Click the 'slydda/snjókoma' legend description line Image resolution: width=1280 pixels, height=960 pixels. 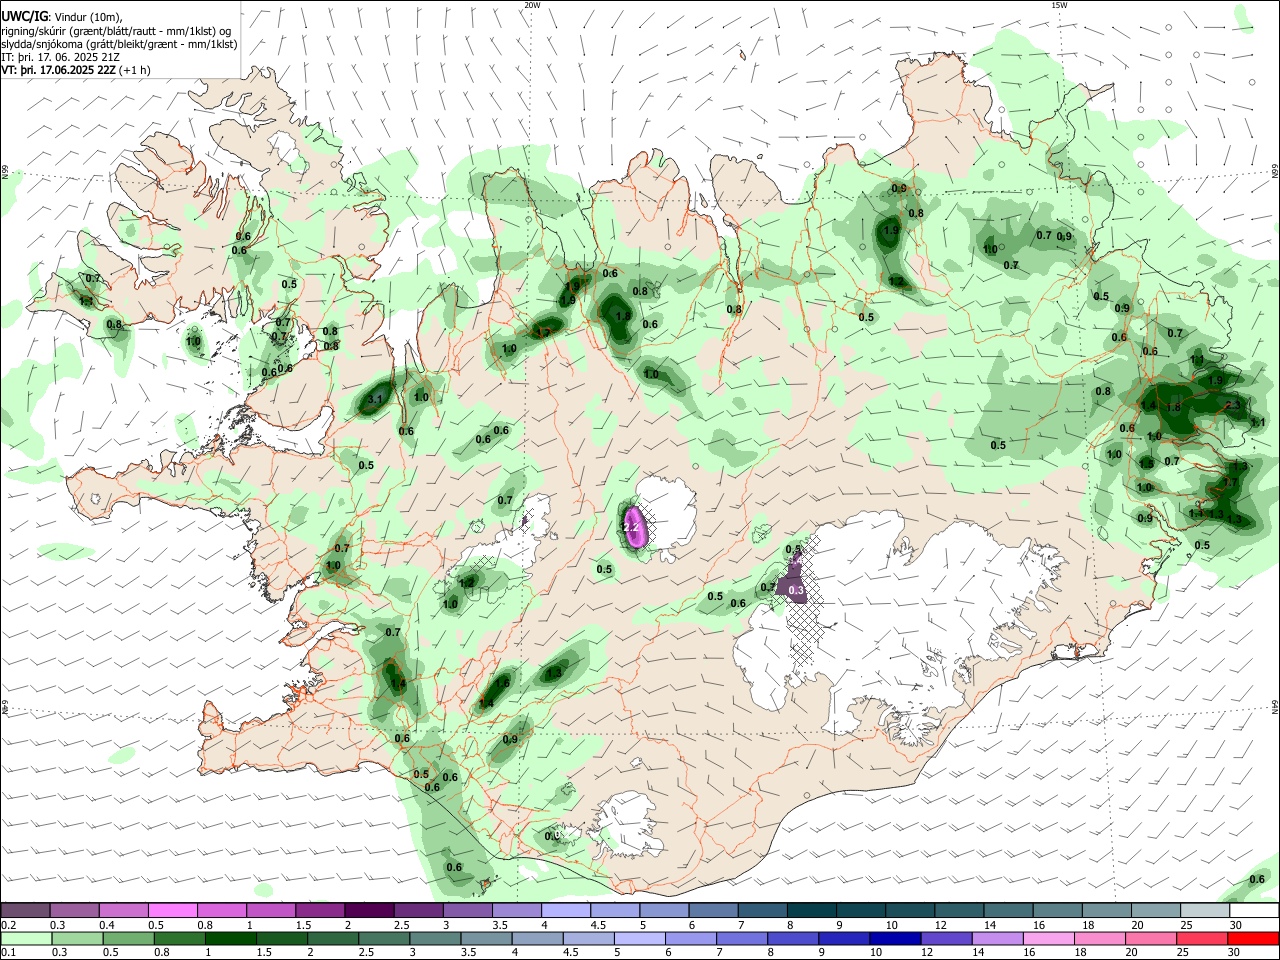coord(119,44)
